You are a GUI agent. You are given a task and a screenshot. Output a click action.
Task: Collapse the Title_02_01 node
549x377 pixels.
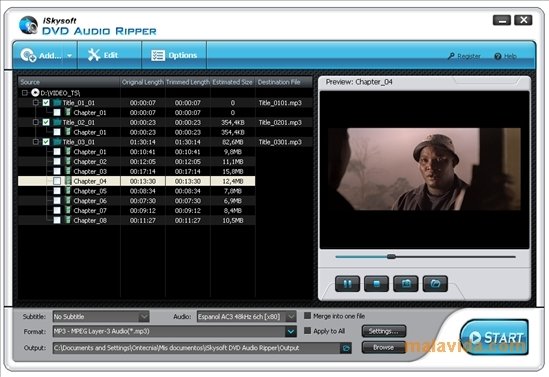tap(36, 122)
